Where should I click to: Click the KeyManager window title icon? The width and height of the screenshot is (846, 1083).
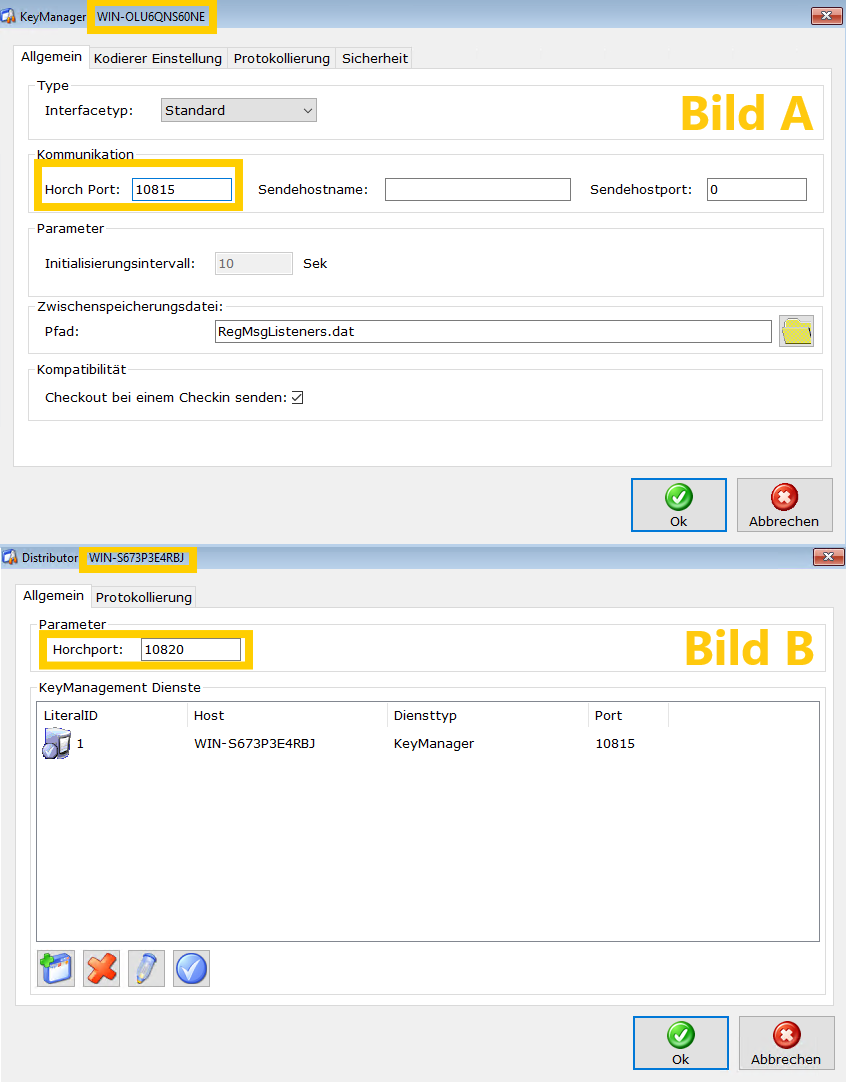tap(9, 17)
